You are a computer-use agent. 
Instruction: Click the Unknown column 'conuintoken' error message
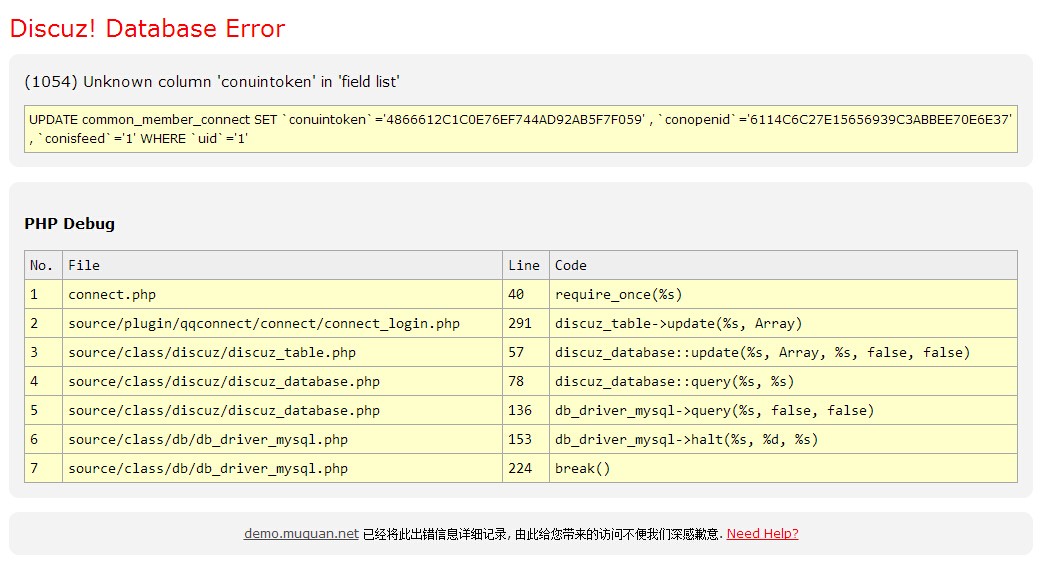(211, 82)
